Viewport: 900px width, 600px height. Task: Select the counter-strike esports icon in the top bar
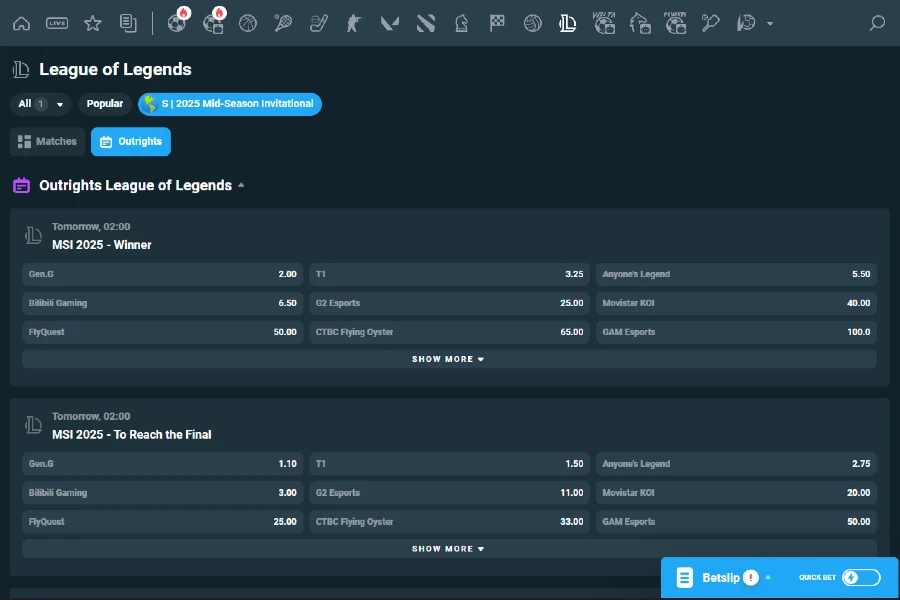[x=354, y=22]
